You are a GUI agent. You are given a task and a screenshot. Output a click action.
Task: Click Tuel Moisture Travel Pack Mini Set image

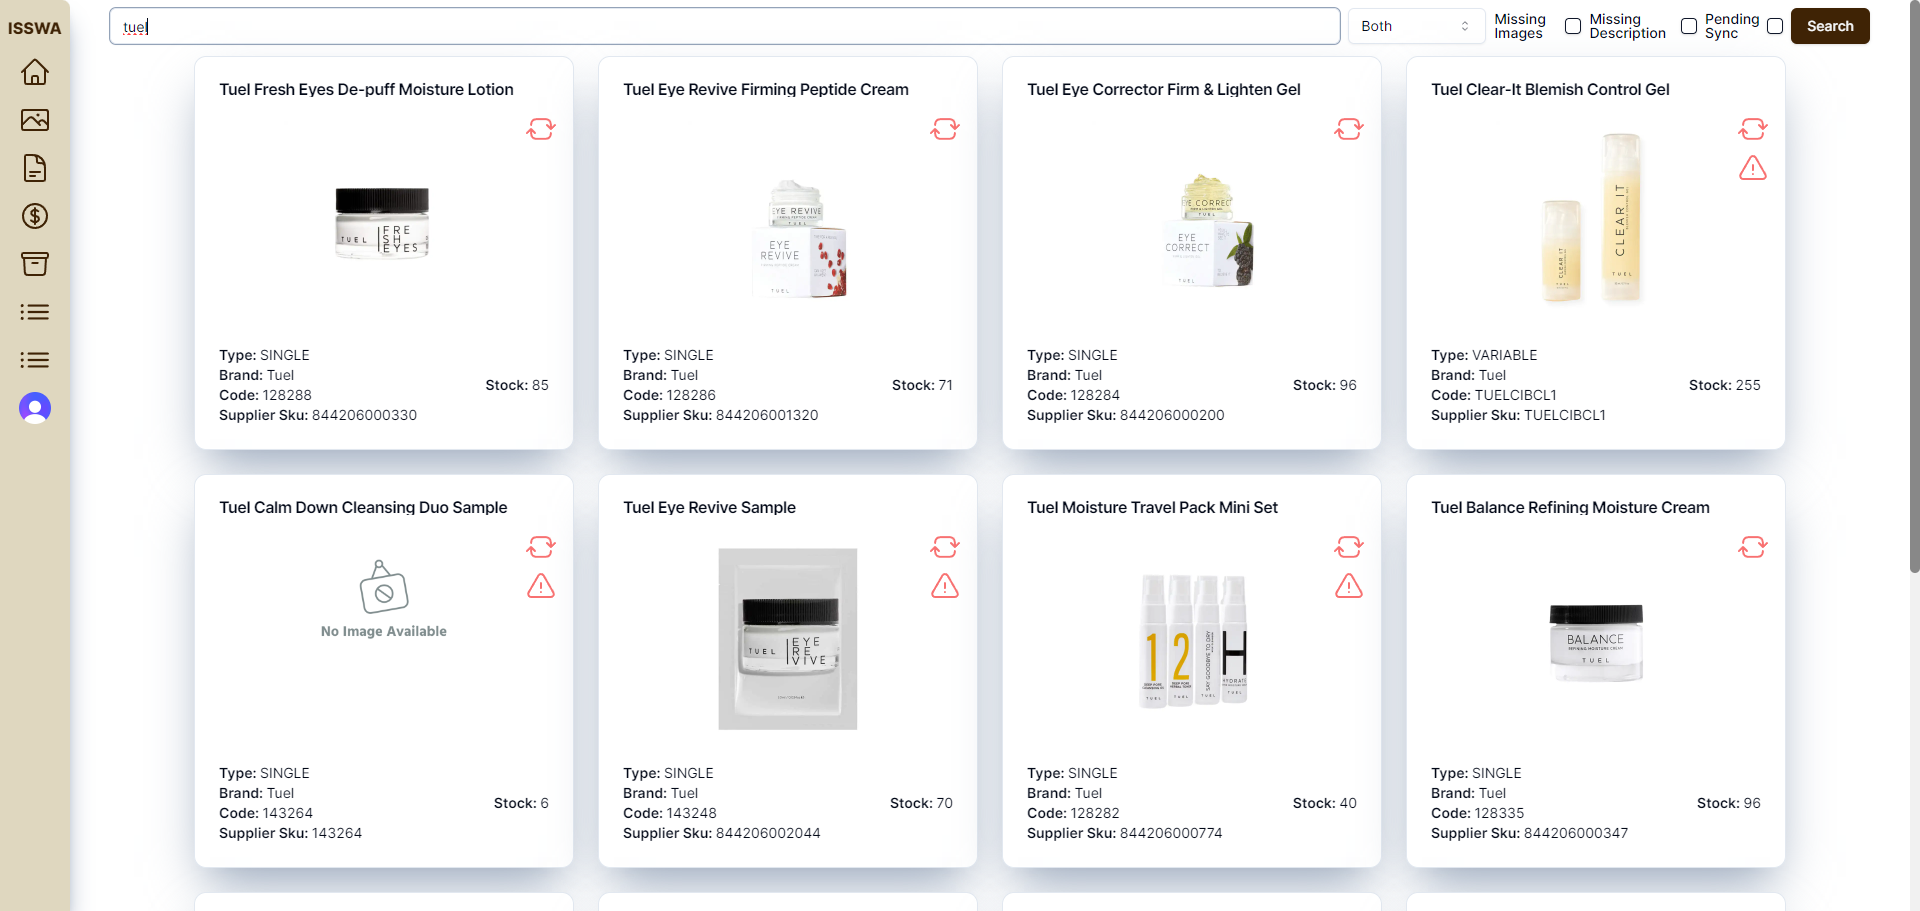click(x=1193, y=639)
